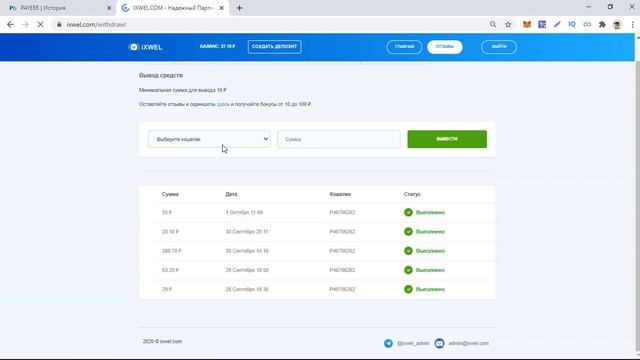640x360 pixels.
Task: Open the purple square extension icon
Action: pos(542,24)
